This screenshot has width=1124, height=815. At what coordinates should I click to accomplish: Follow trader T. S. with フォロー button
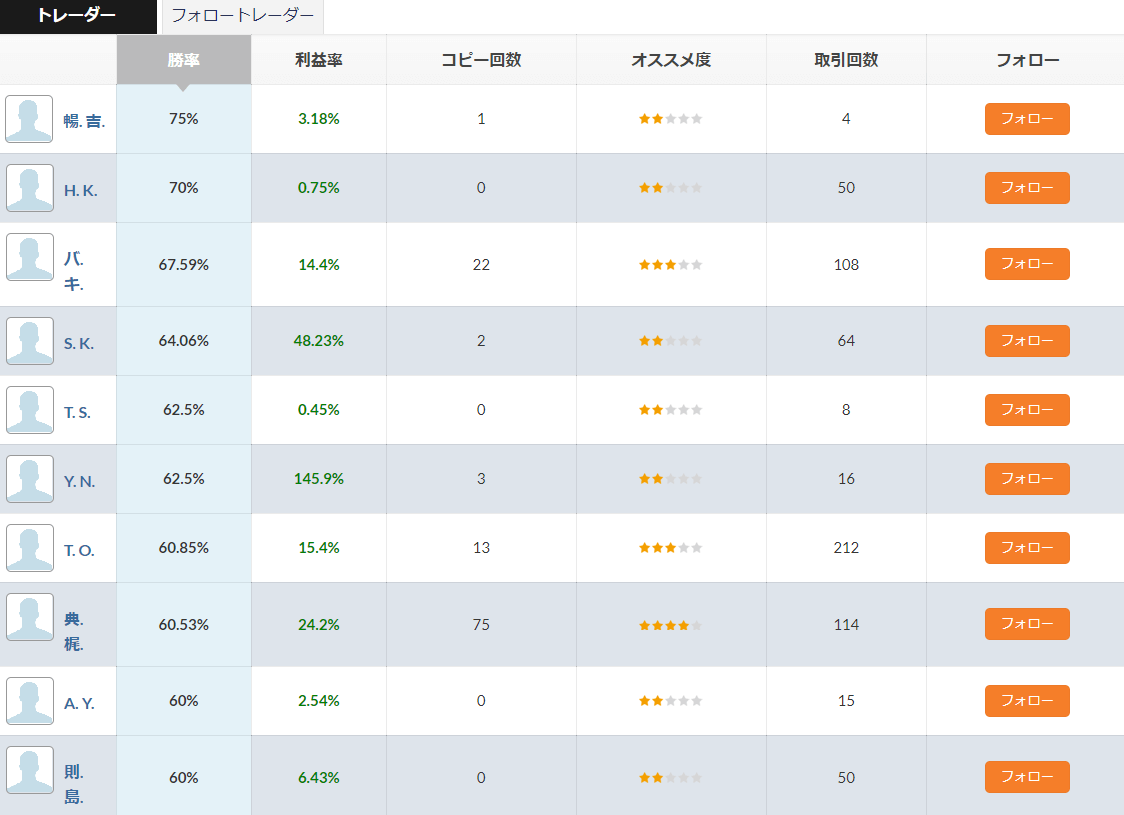point(1027,410)
